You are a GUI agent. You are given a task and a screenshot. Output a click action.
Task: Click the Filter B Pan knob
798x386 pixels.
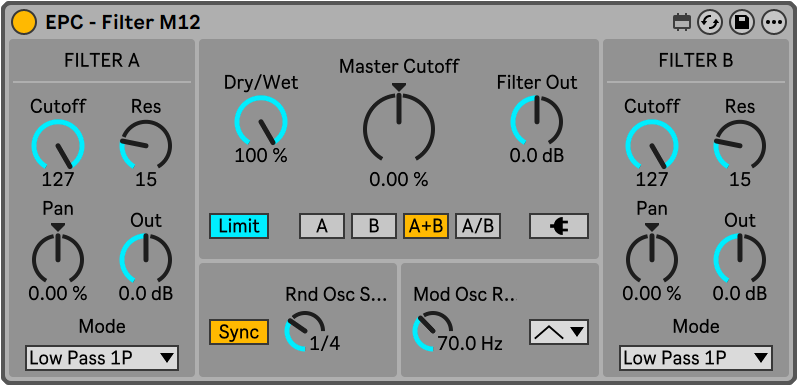point(652,258)
